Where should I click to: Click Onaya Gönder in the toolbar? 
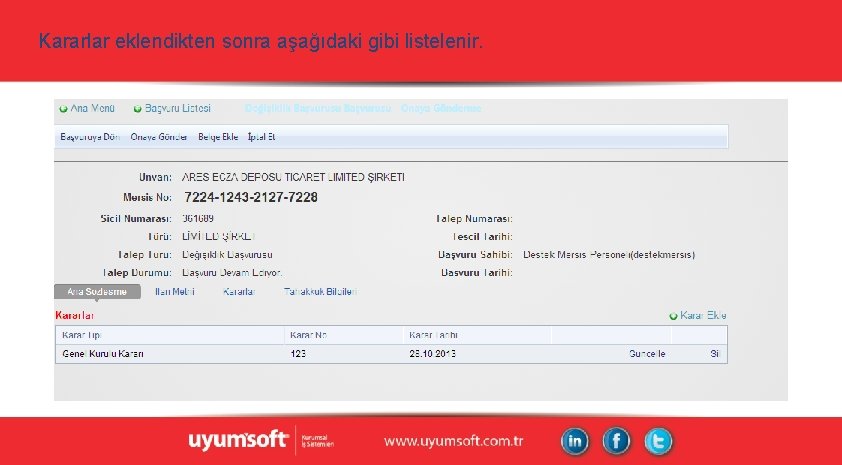pos(159,137)
